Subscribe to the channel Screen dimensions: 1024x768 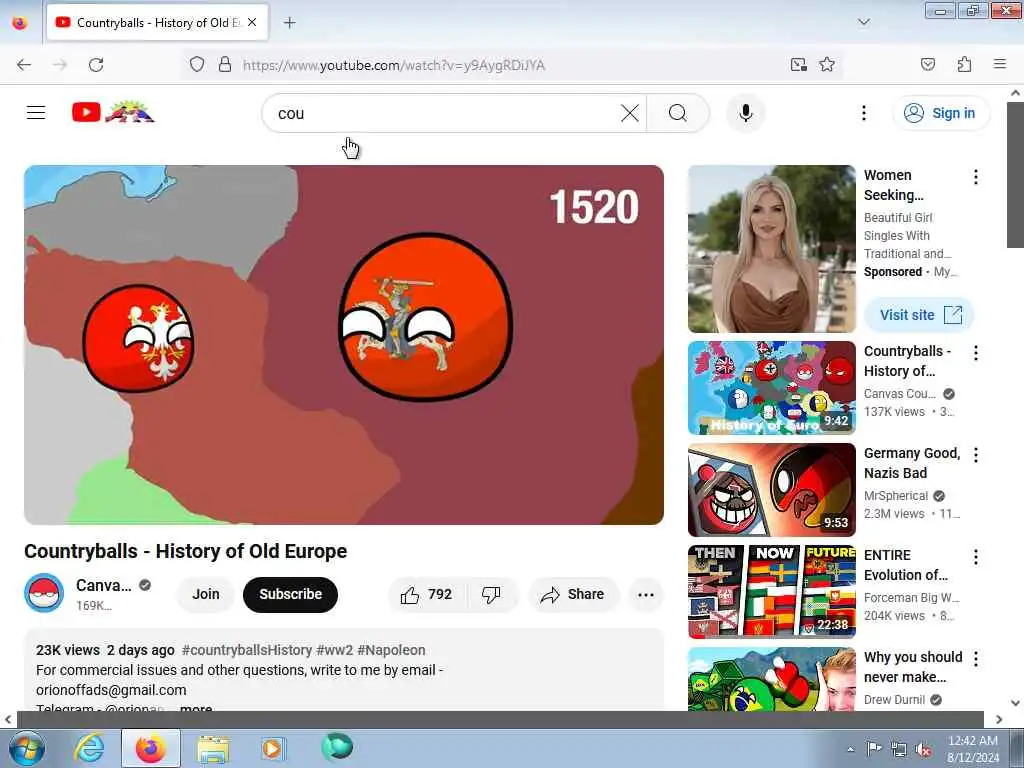point(291,594)
